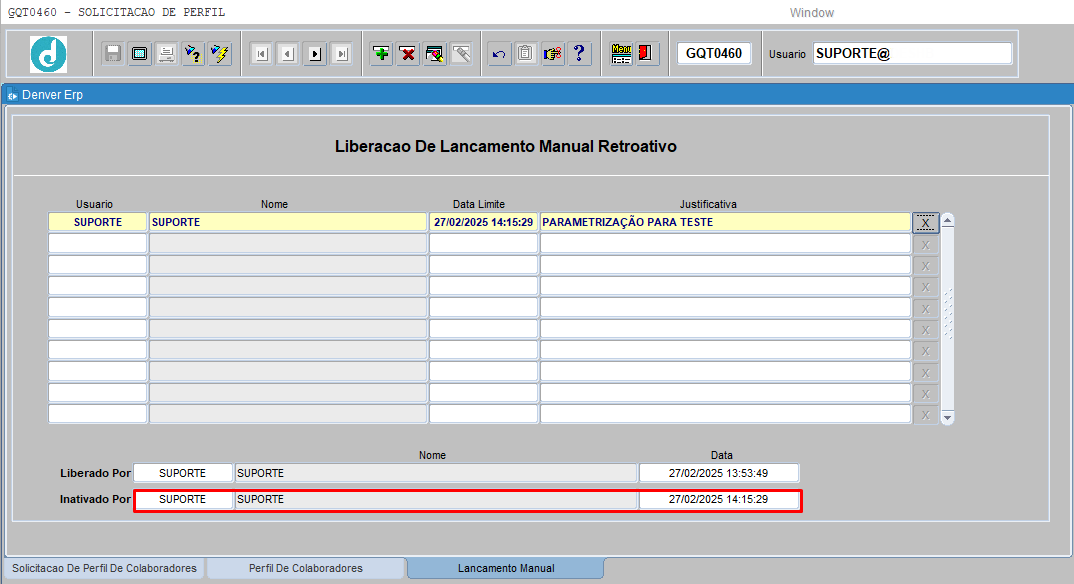Image resolution: width=1074 pixels, height=584 pixels.
Task: Click the grayed-out pencil edit icon
Action: point(462,53)
